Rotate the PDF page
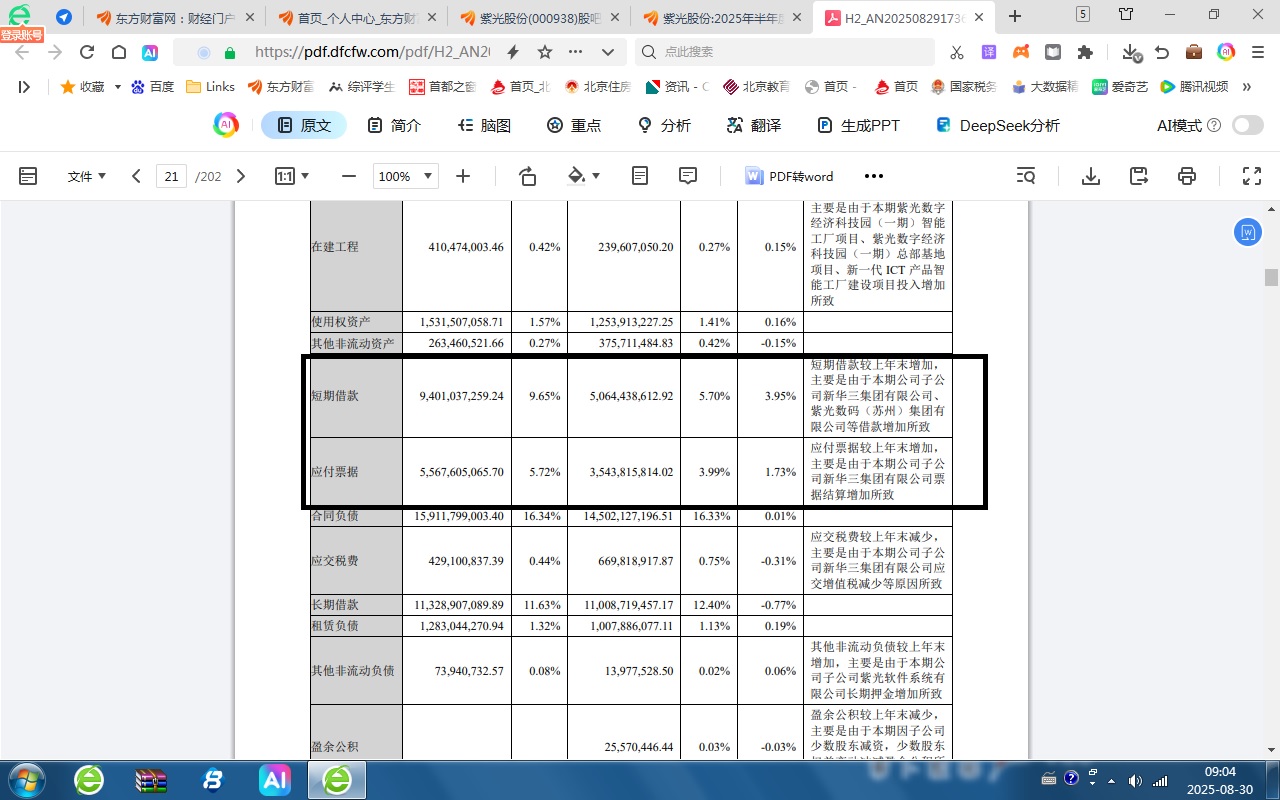Image resolution: width=1280 pixels, height=800 pixels. [528, 176]
